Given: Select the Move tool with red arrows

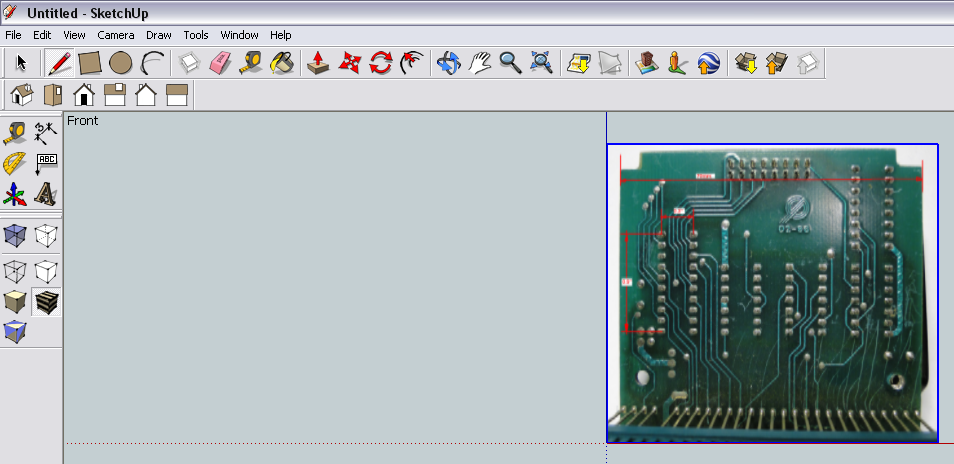Looking at the screenshot, I should pos(349,63).
